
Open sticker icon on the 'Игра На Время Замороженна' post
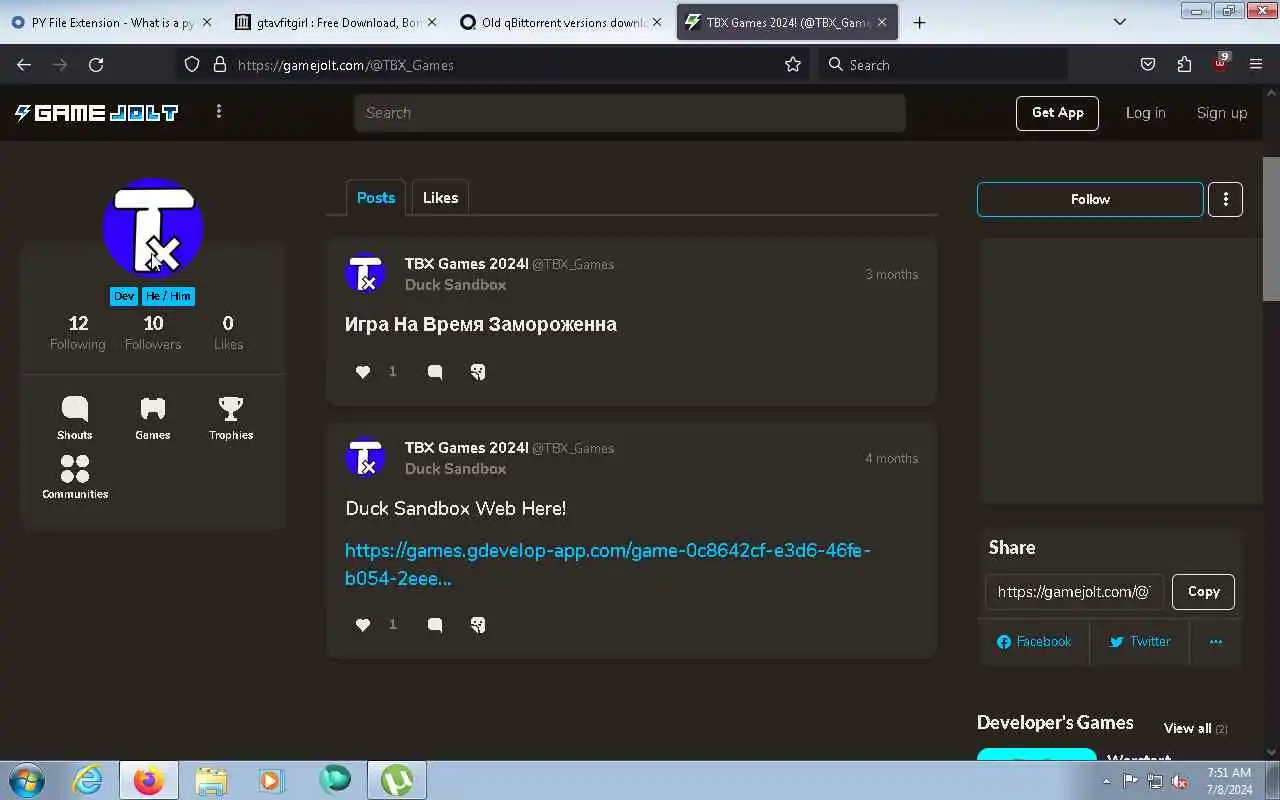coord(478,372)
